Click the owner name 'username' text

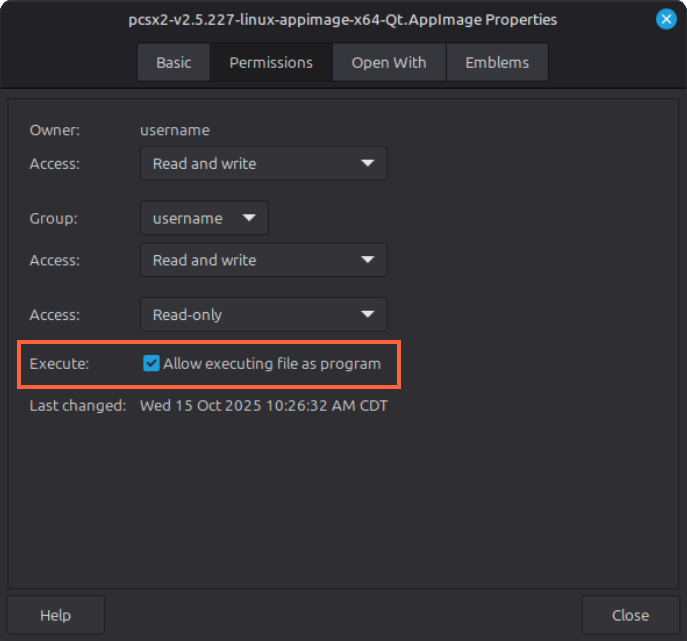coord(175,130)
